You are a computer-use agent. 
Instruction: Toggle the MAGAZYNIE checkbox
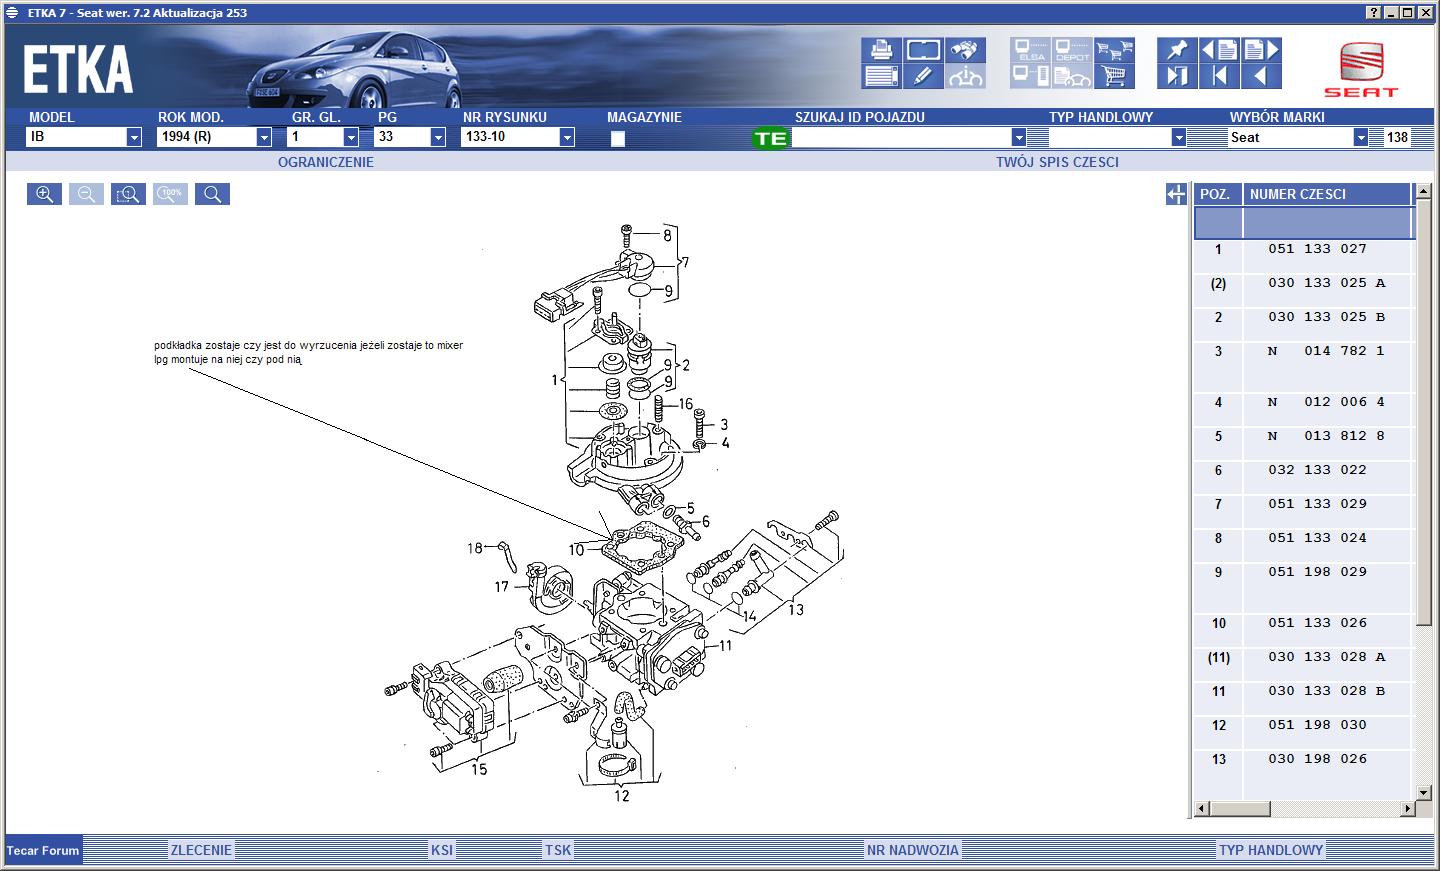pos(618,139)
